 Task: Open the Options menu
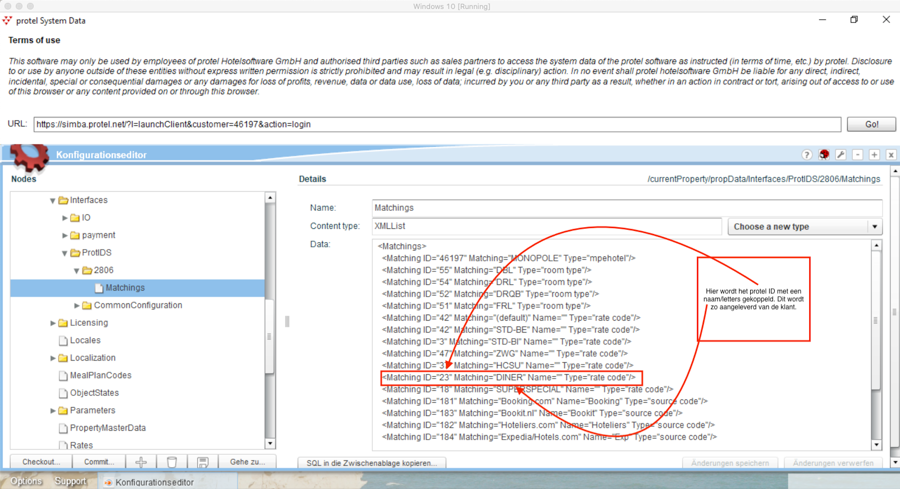coord(27,482)
